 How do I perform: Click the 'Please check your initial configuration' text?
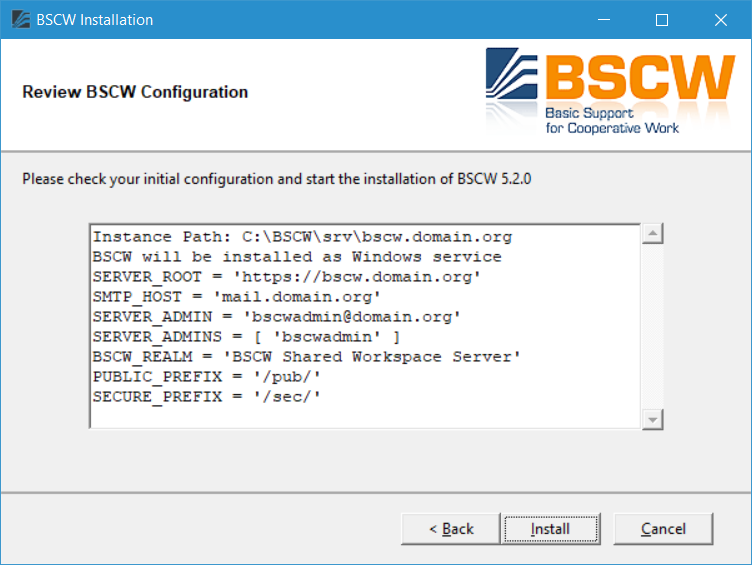(x=277, y=179)
